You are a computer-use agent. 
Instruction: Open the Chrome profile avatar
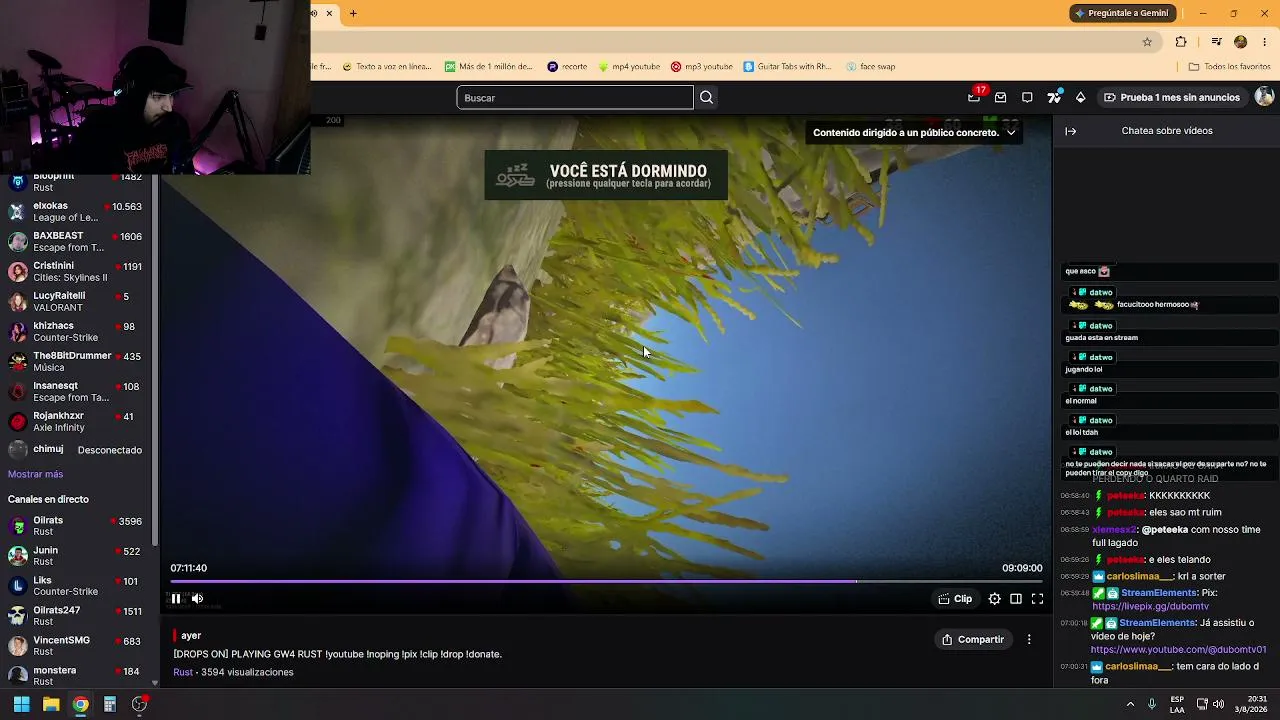click(x=1241, y=42)
